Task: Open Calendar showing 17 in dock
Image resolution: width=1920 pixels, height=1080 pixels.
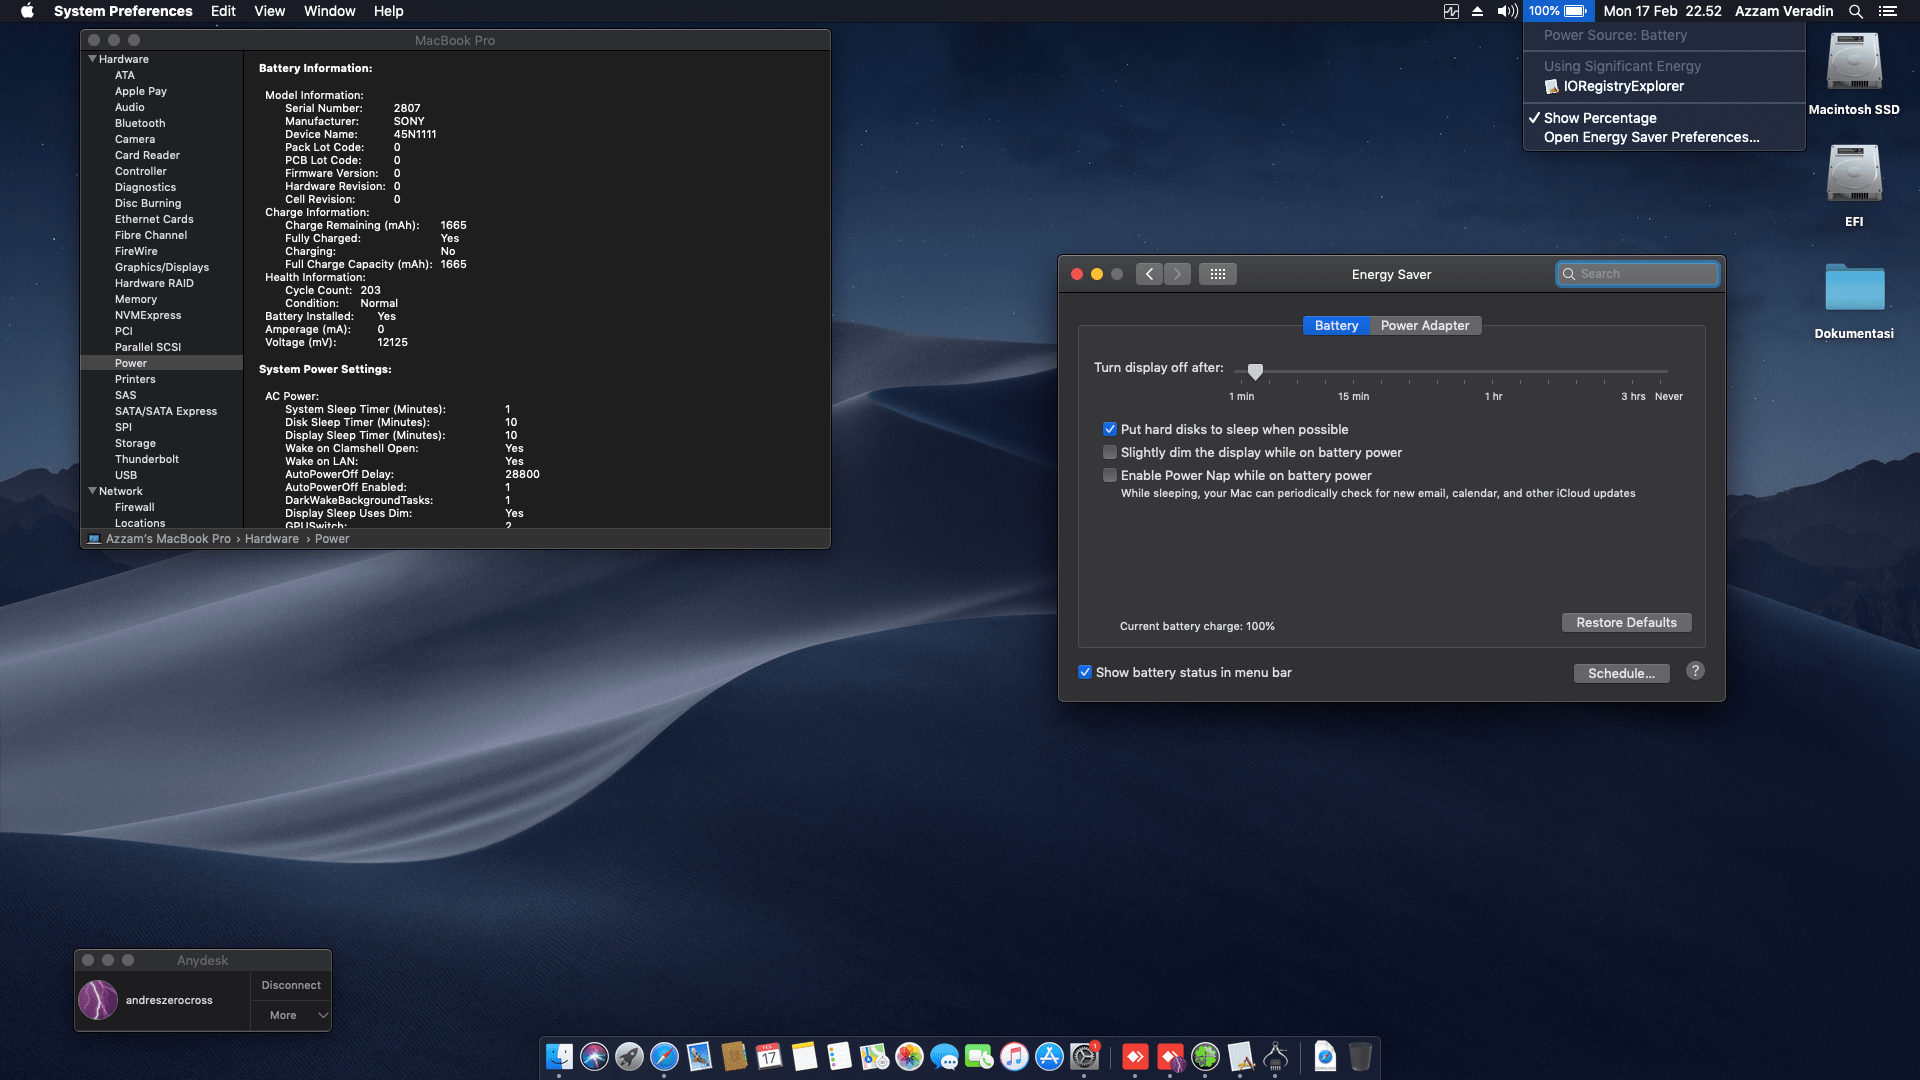Action: 769,1056
